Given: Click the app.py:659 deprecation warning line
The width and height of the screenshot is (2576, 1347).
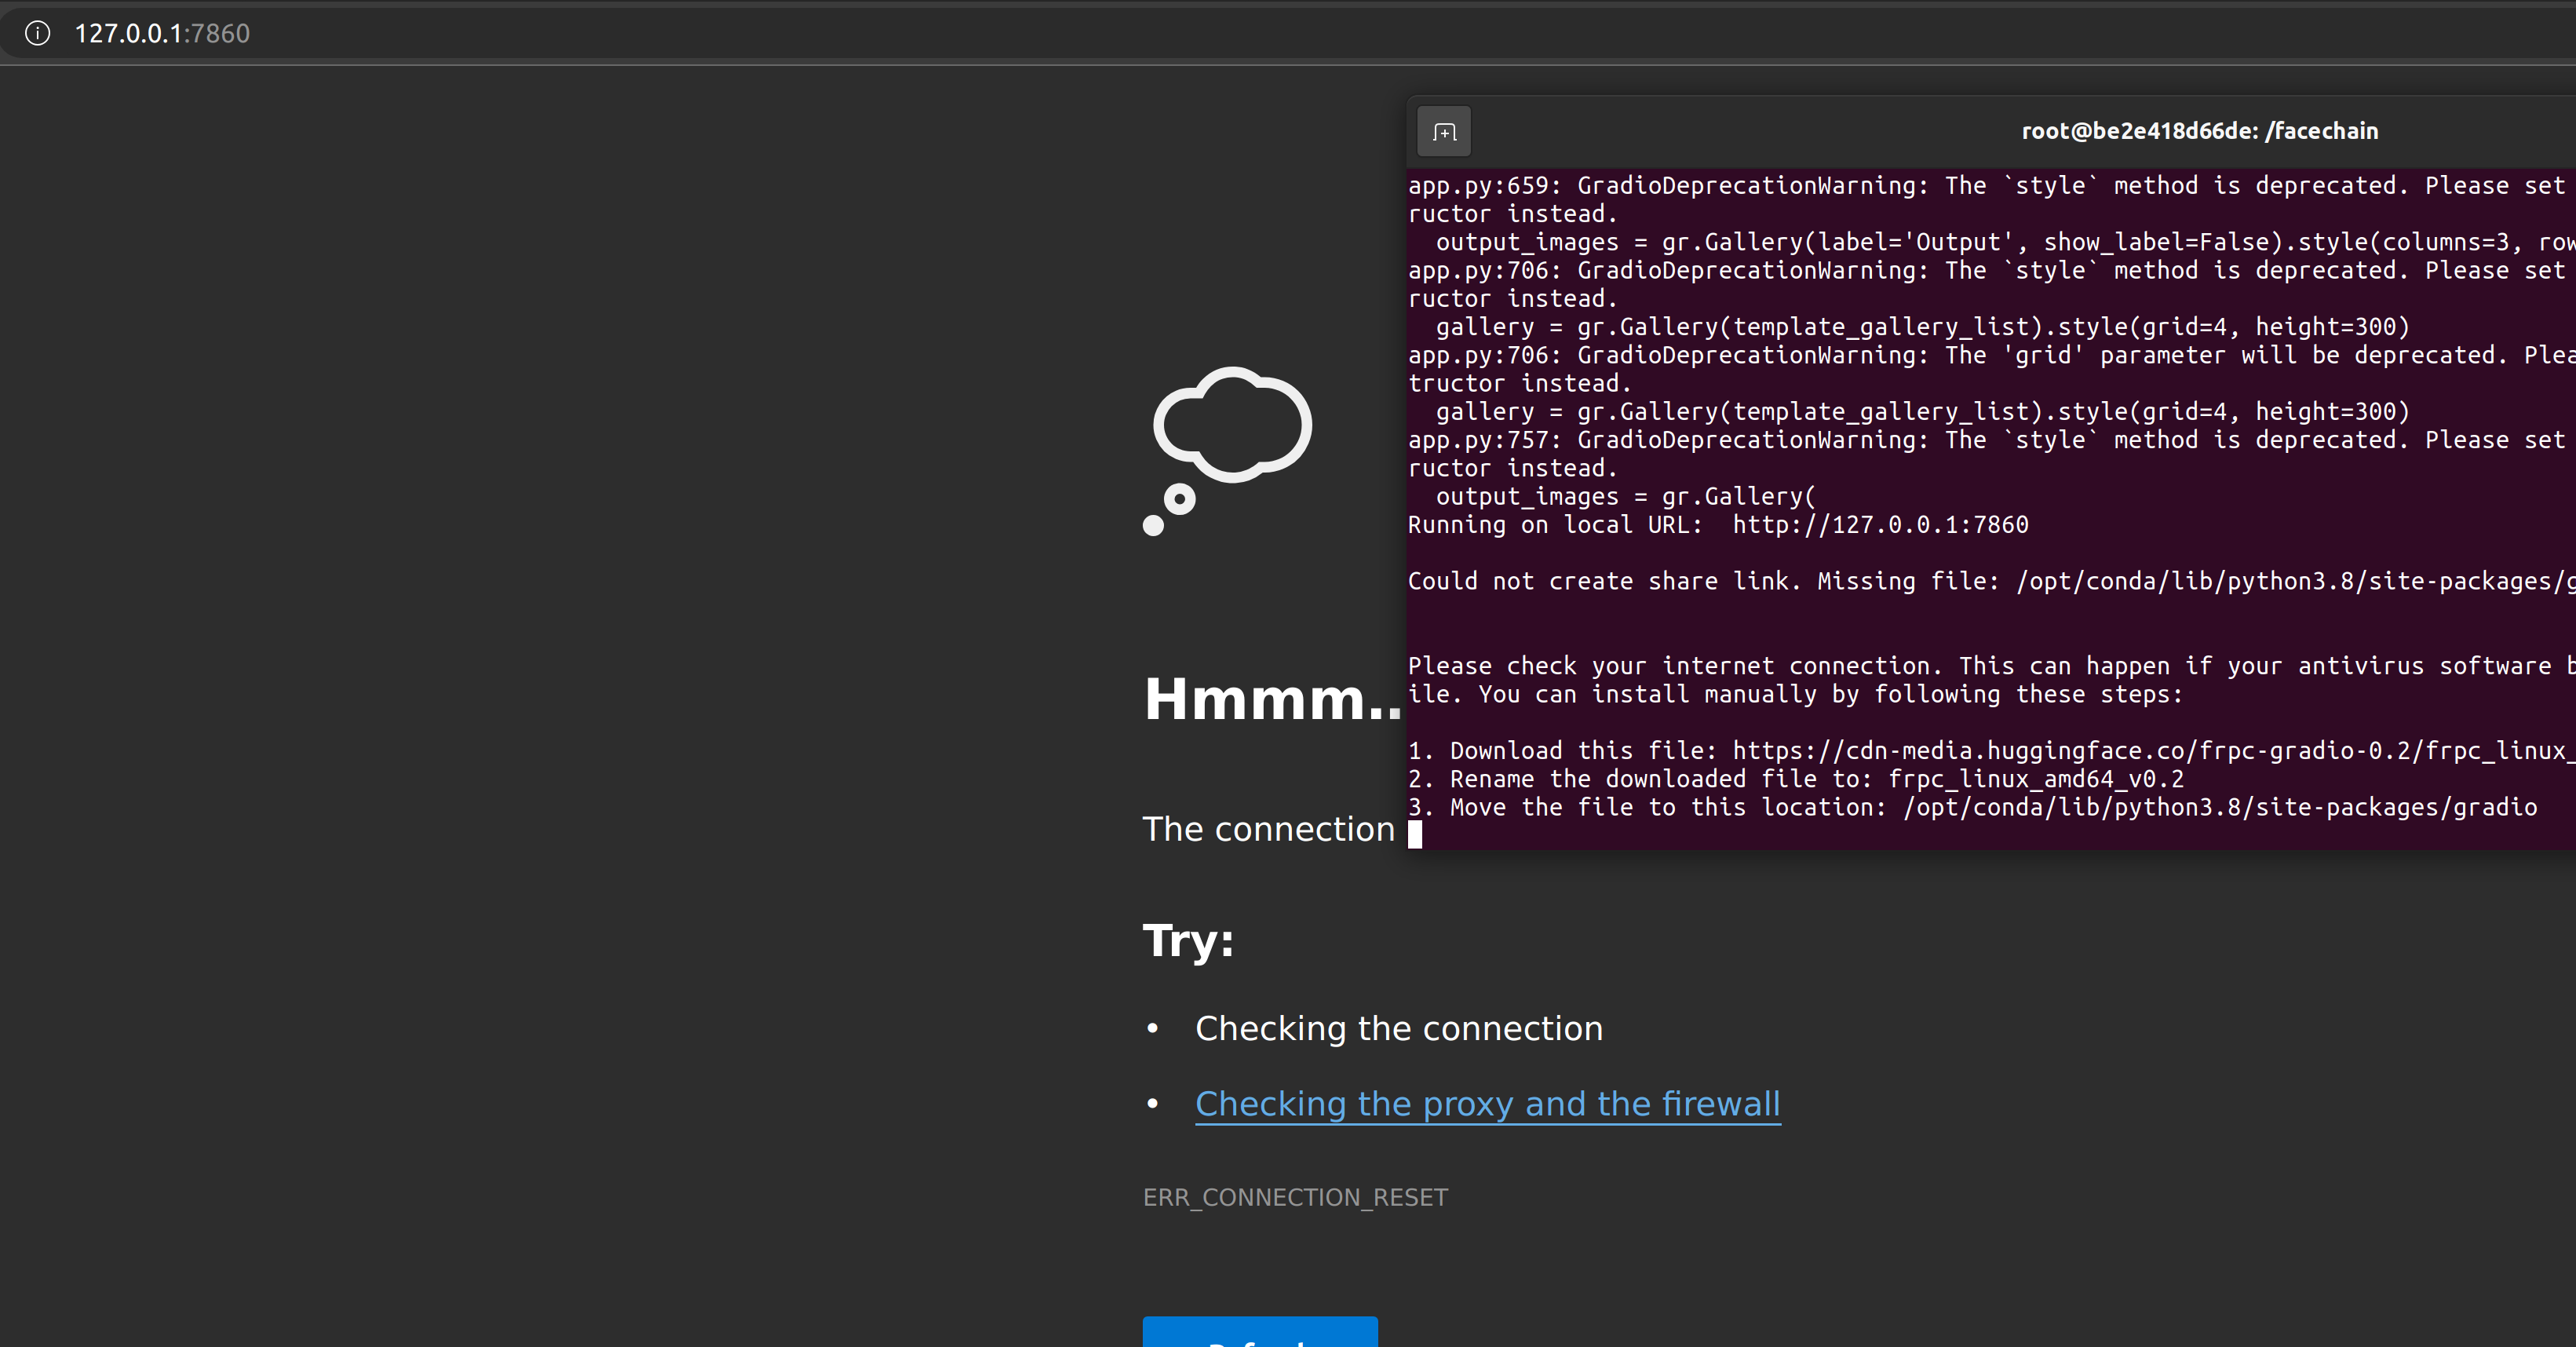Looking at the screenshot, I should click(1991, 186).
